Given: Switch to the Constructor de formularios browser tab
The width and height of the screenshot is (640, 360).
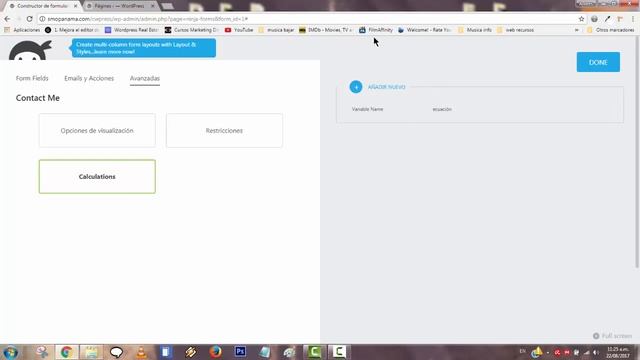Looking at the screenshot, I should tap(41, 6).
